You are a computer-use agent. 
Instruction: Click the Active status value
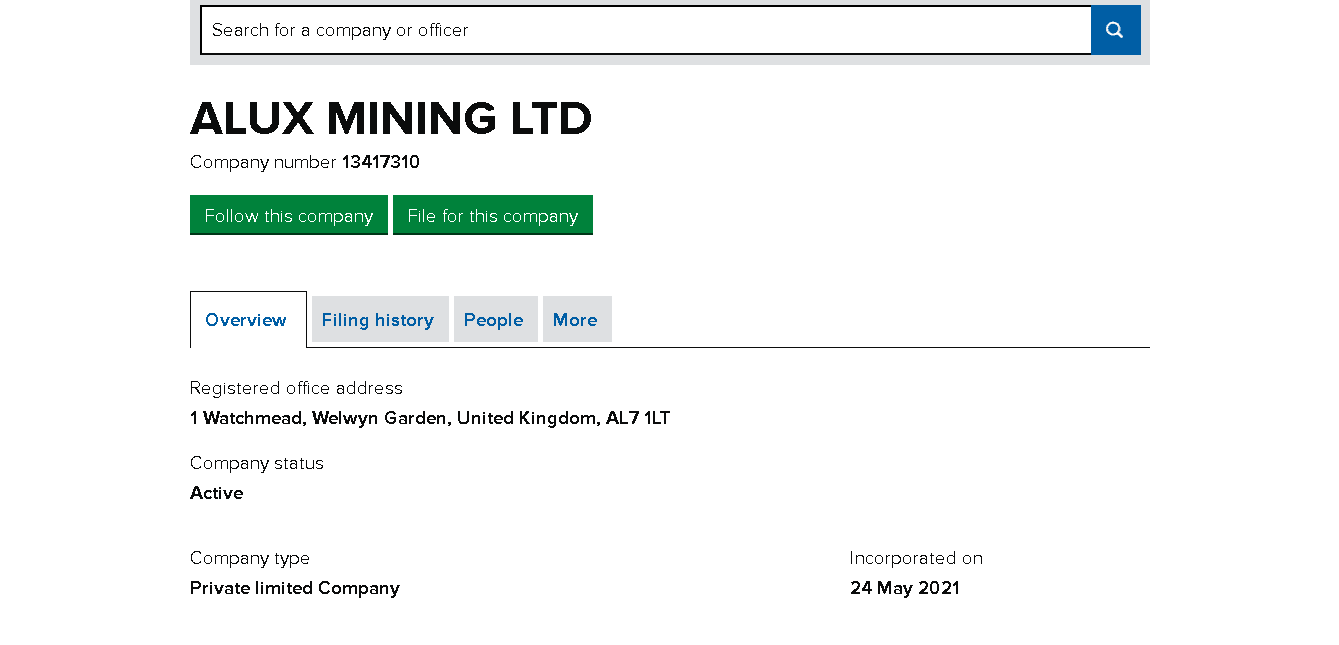217,493
